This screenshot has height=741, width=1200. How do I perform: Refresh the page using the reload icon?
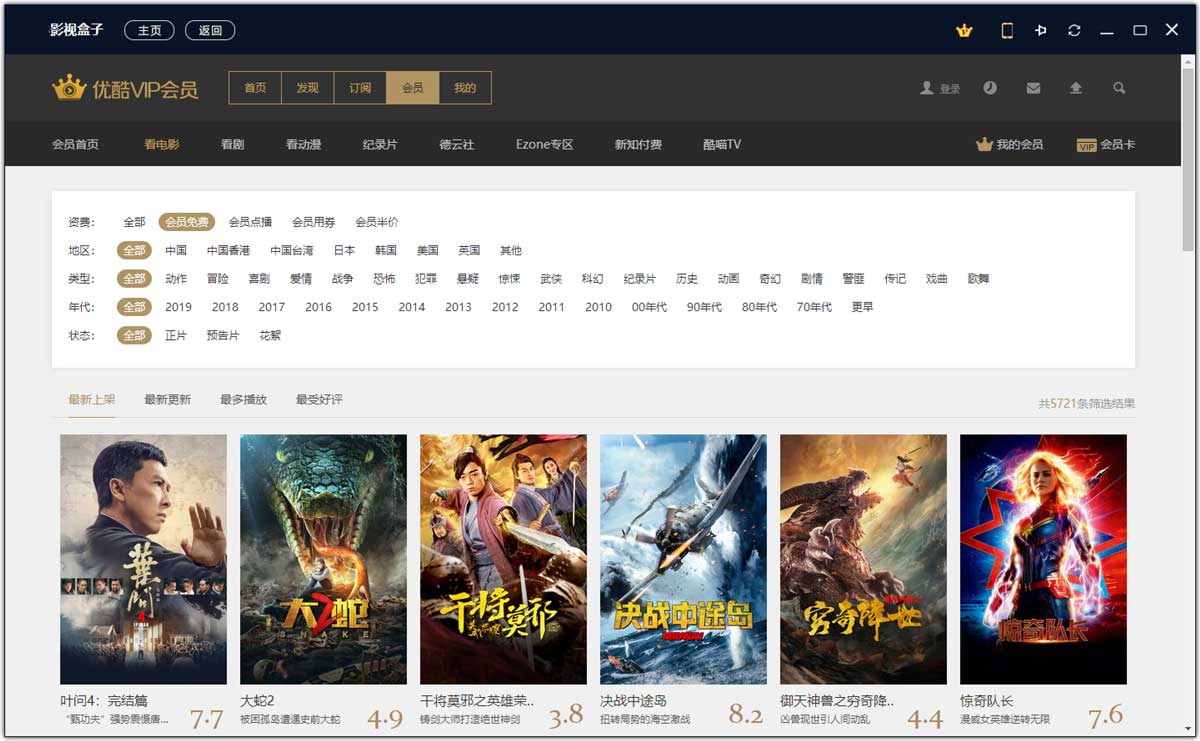pyautogui.click(x=1074, y=30)
